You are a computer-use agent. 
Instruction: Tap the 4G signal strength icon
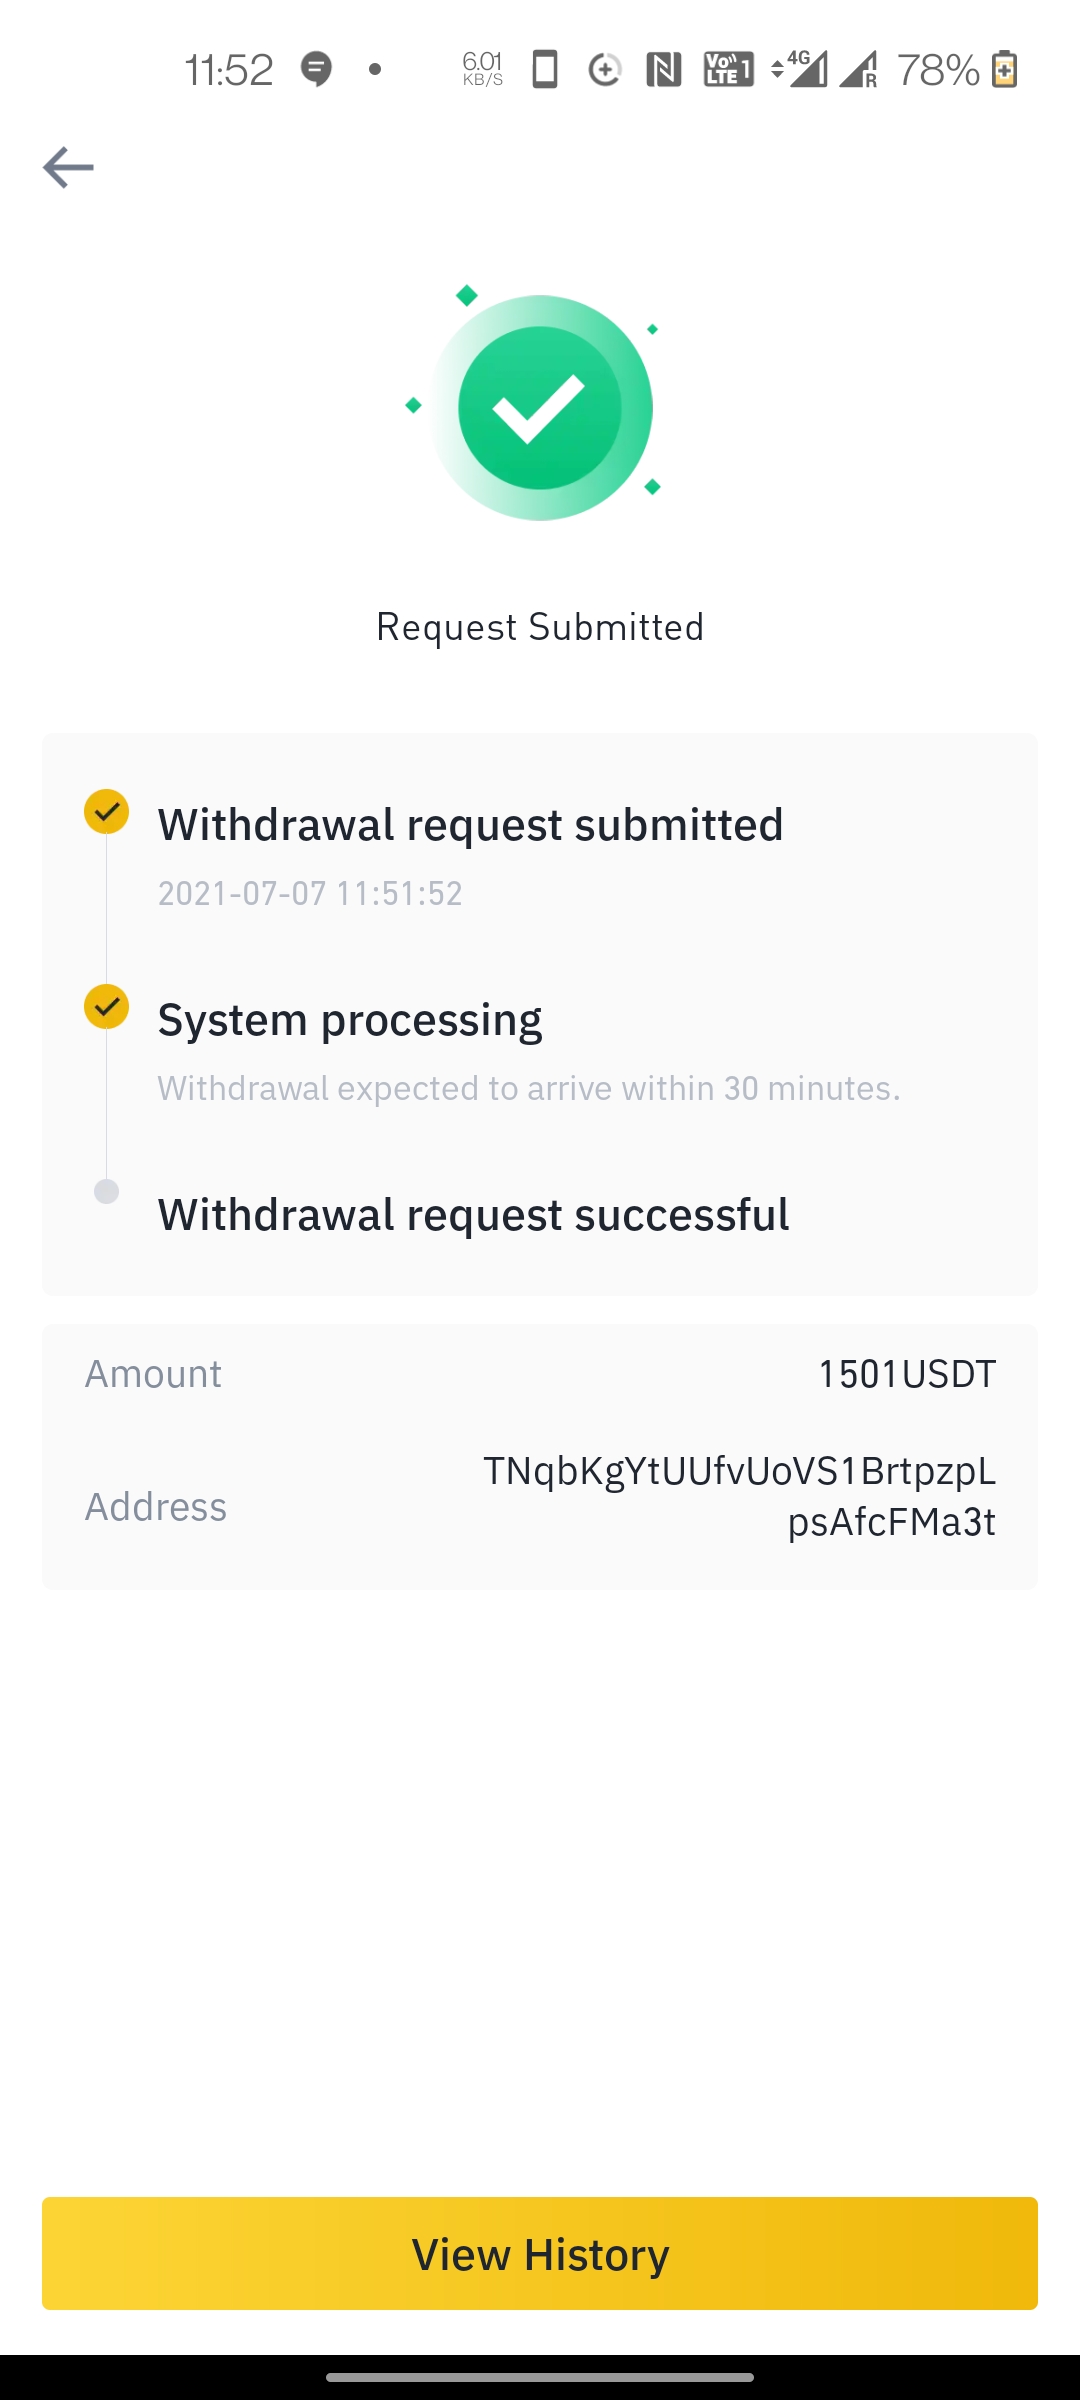pos(801,70)
